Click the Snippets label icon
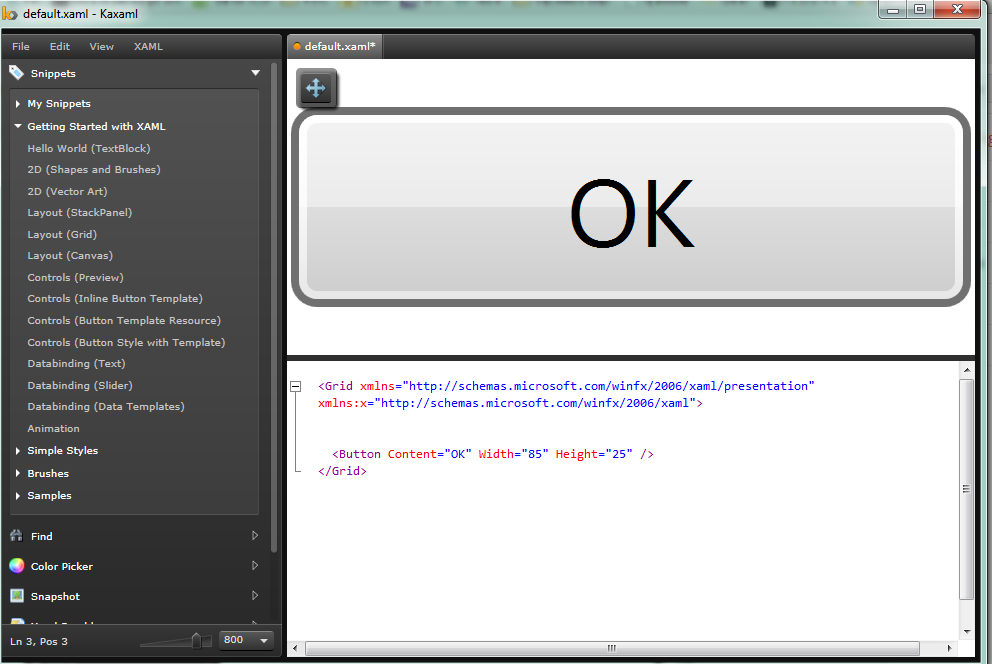Screen dimensions: 992x664 [x=16, y=72]
